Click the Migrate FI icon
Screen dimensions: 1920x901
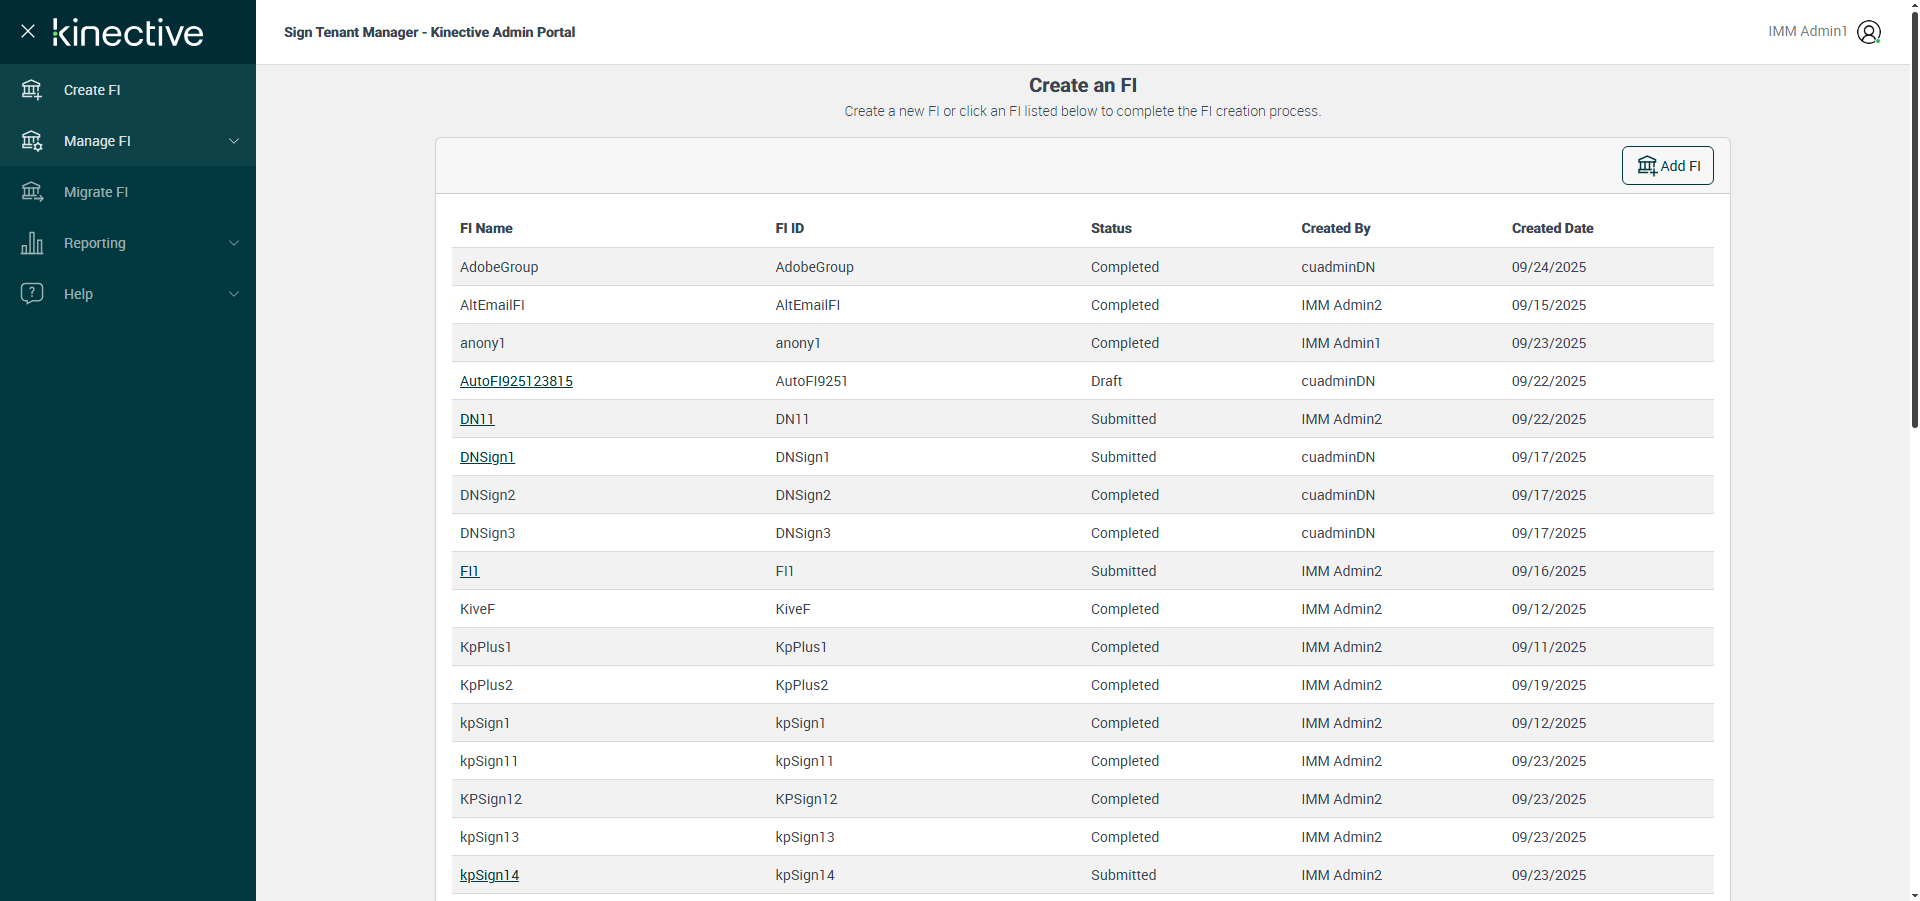[32, 192]
